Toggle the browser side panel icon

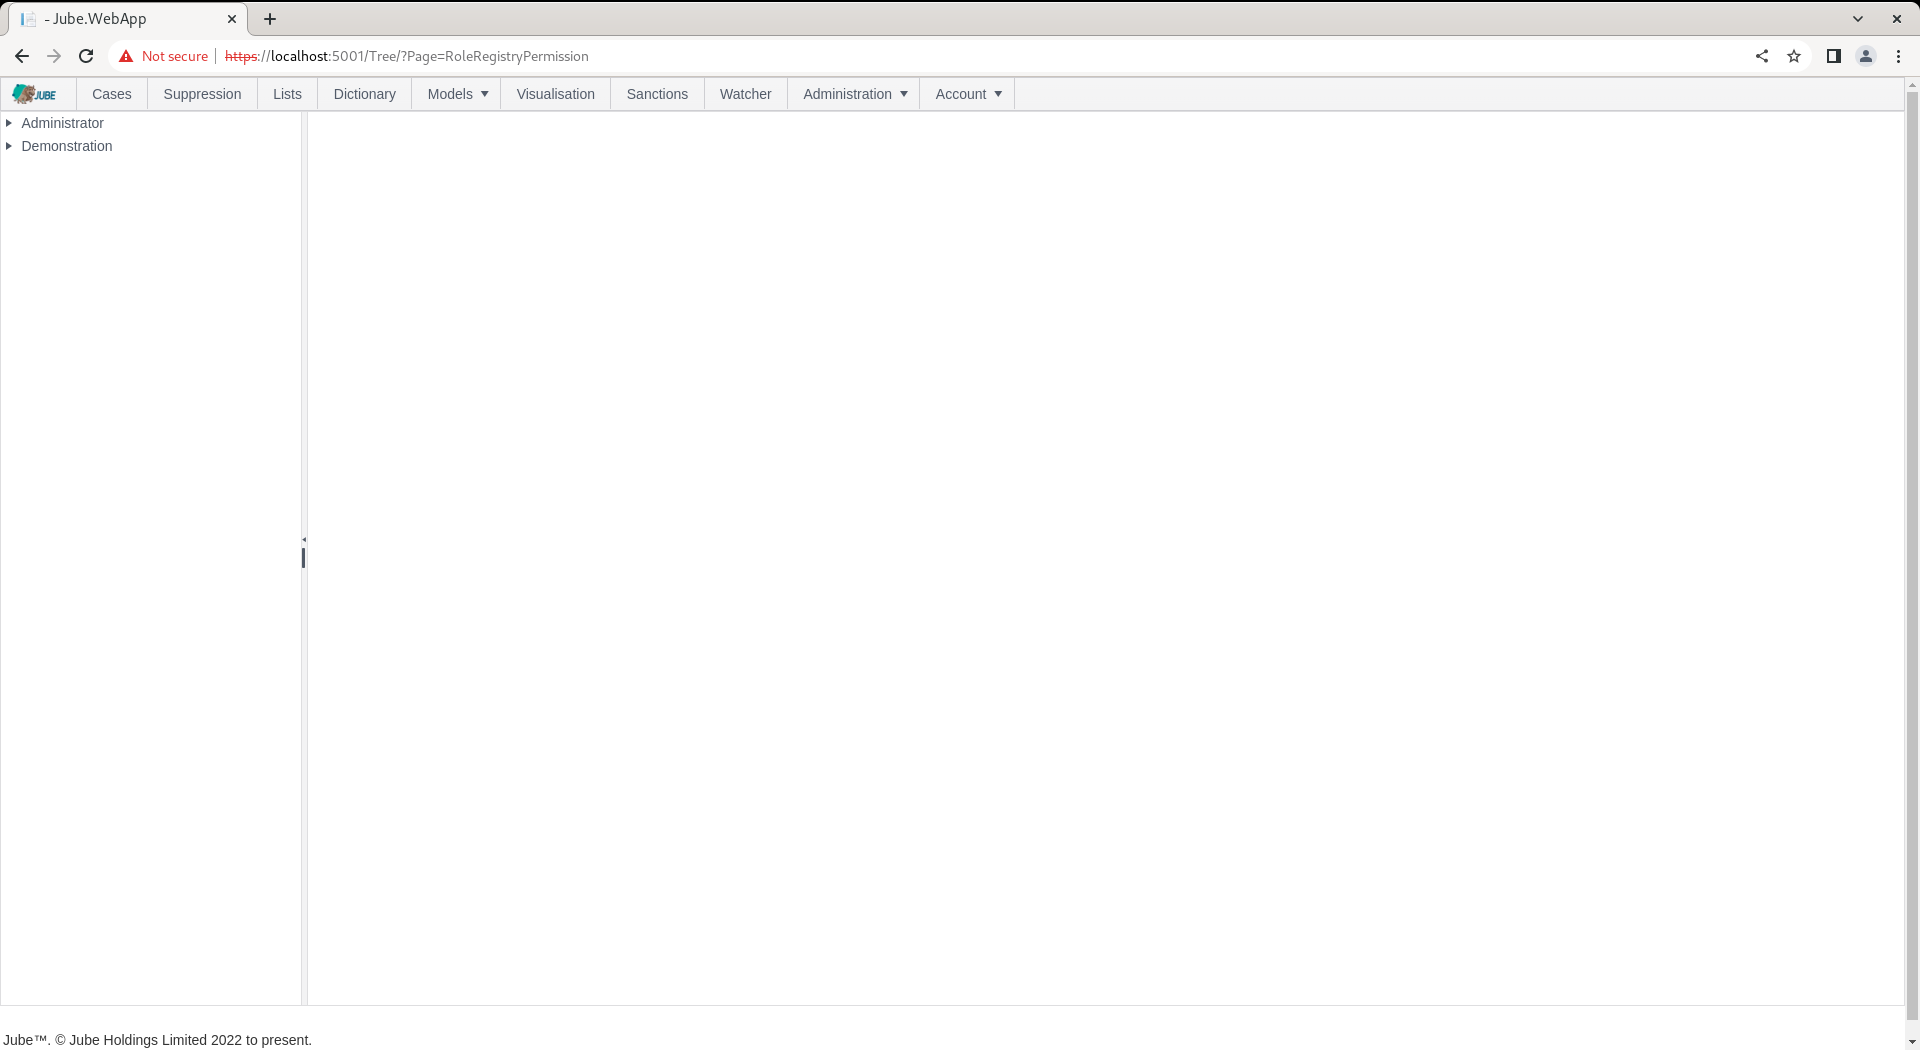coord(1834,56)
